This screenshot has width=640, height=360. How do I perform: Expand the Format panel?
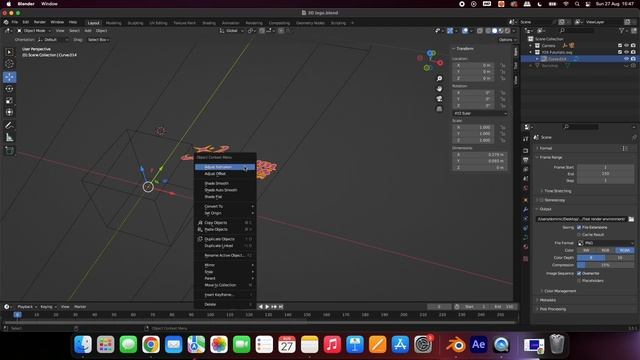coord(546,148)
